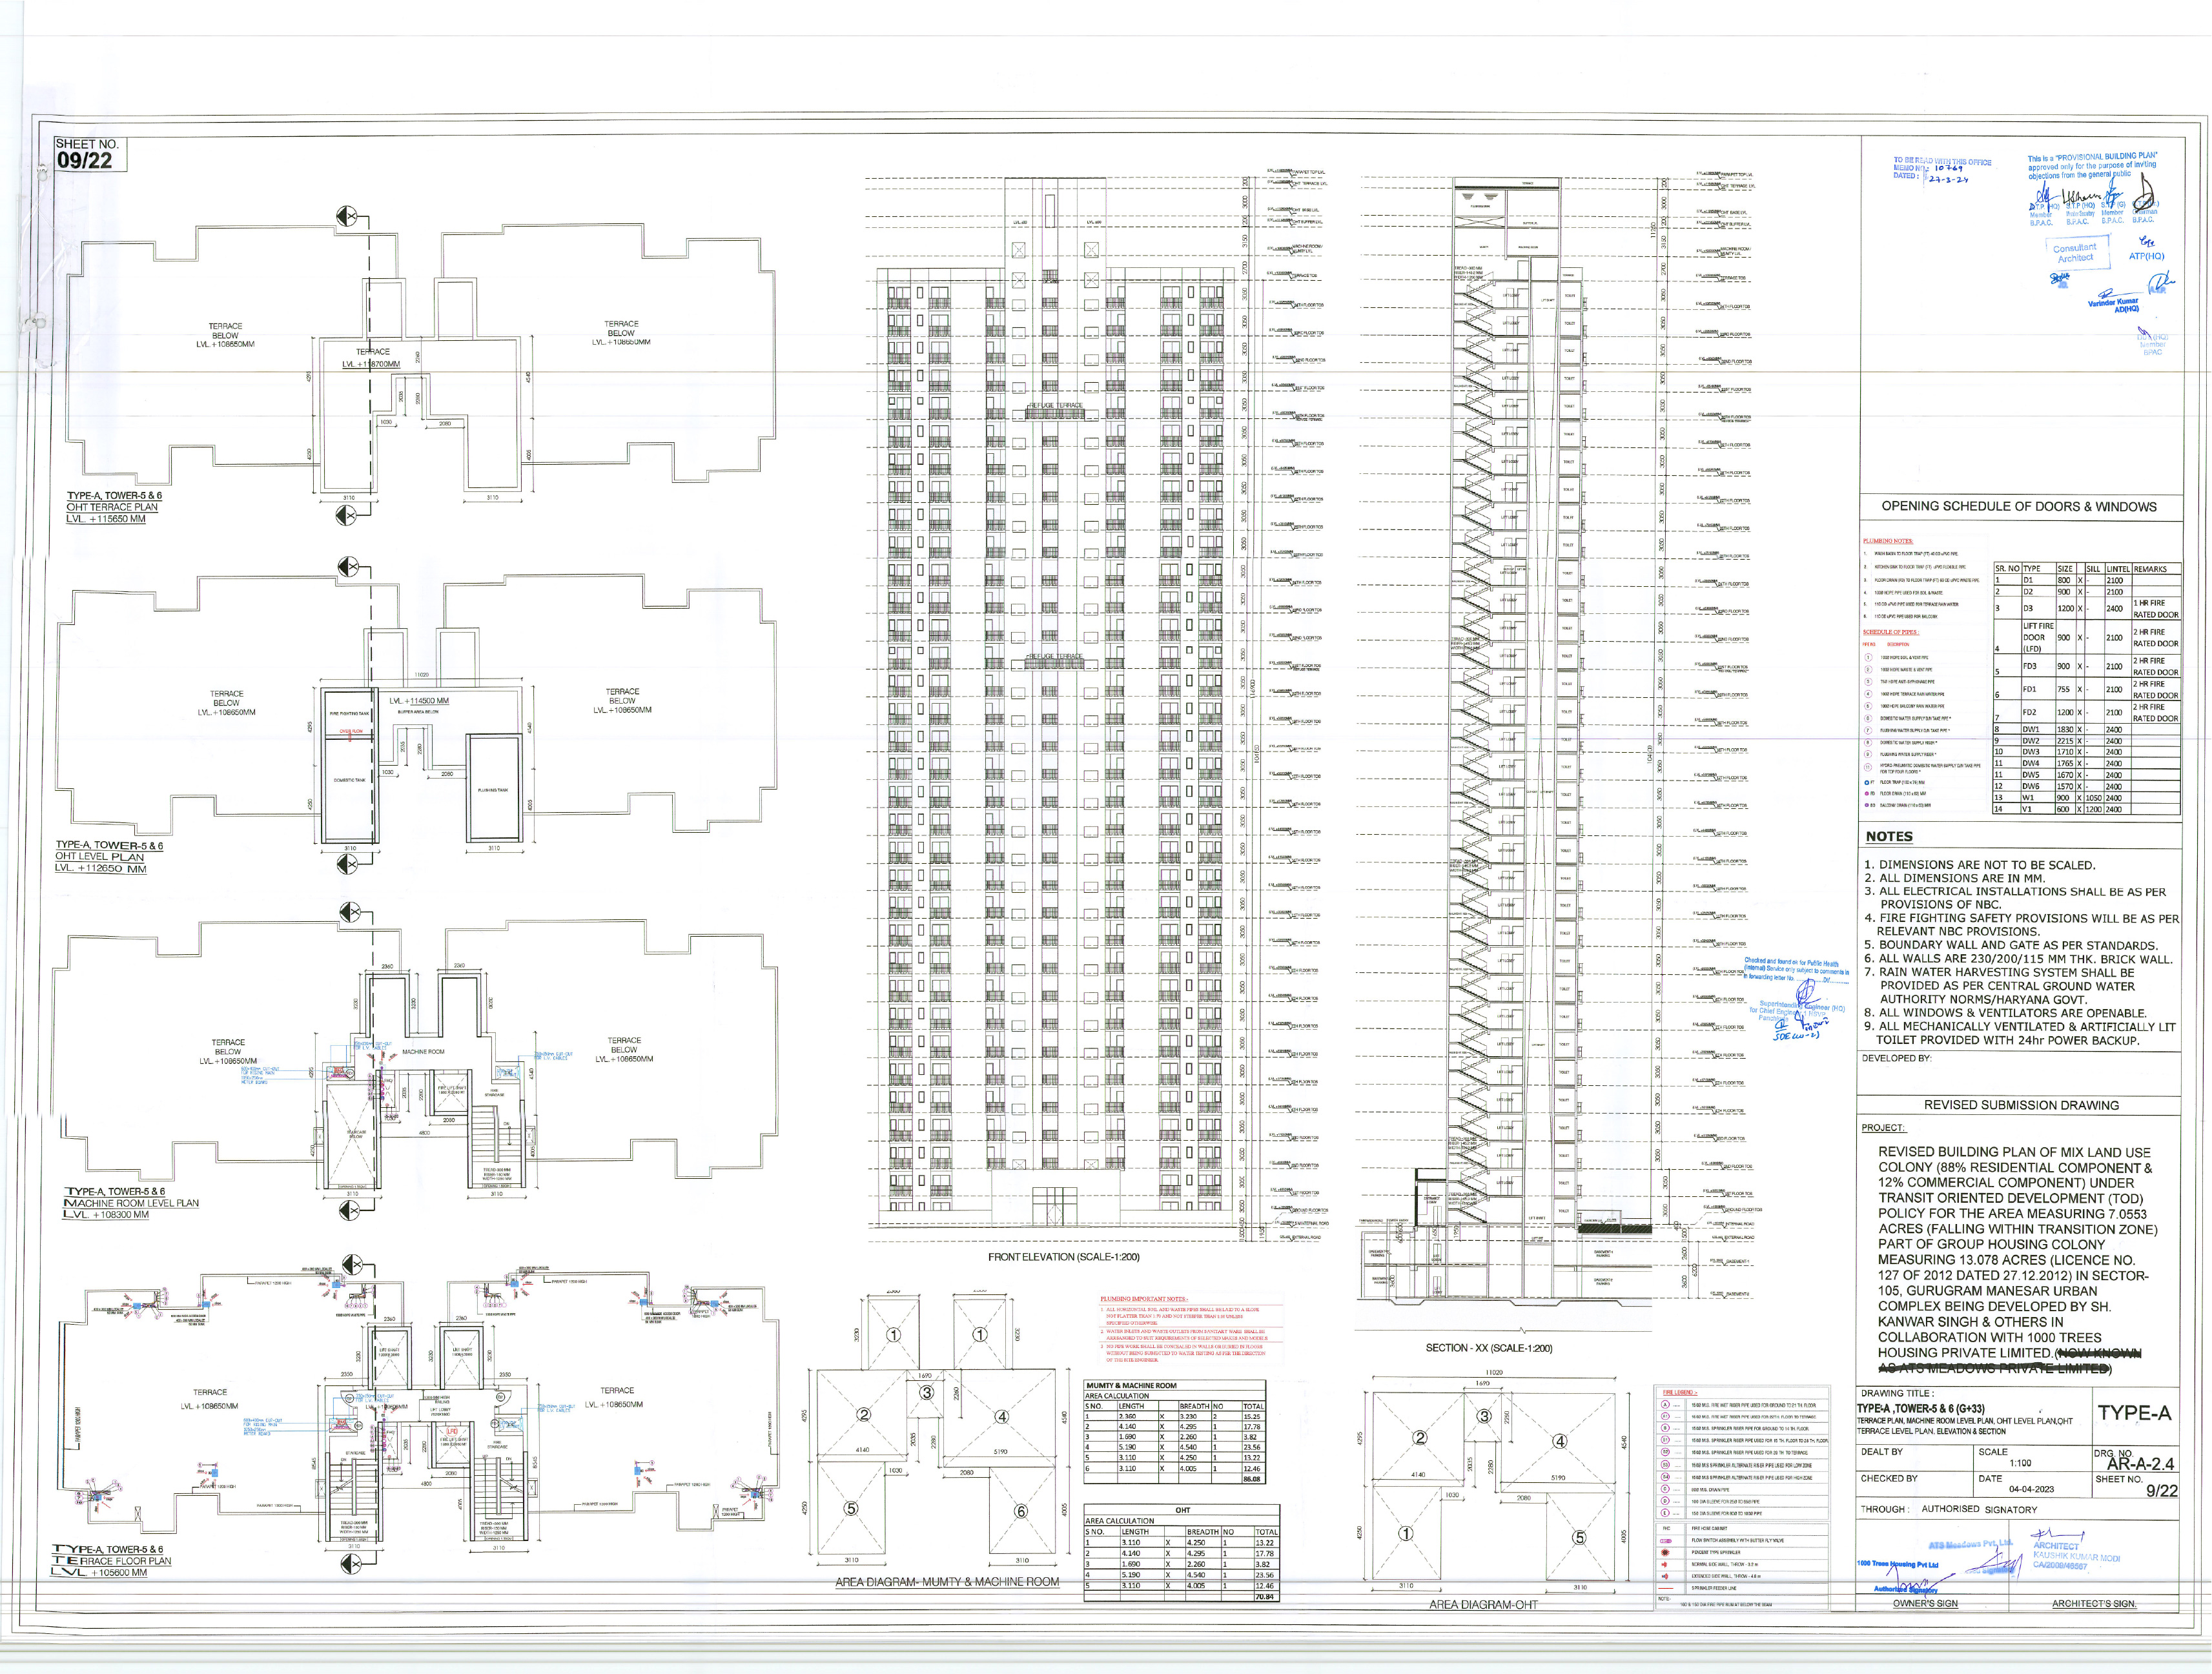Click Section - XX scale title
Viewport: 2212px width, 1674px height.
(1488, 1348)
